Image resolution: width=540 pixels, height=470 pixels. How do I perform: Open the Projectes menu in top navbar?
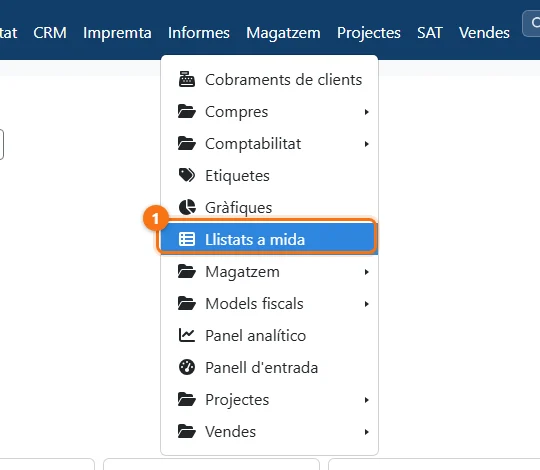(x=368, y=33)
